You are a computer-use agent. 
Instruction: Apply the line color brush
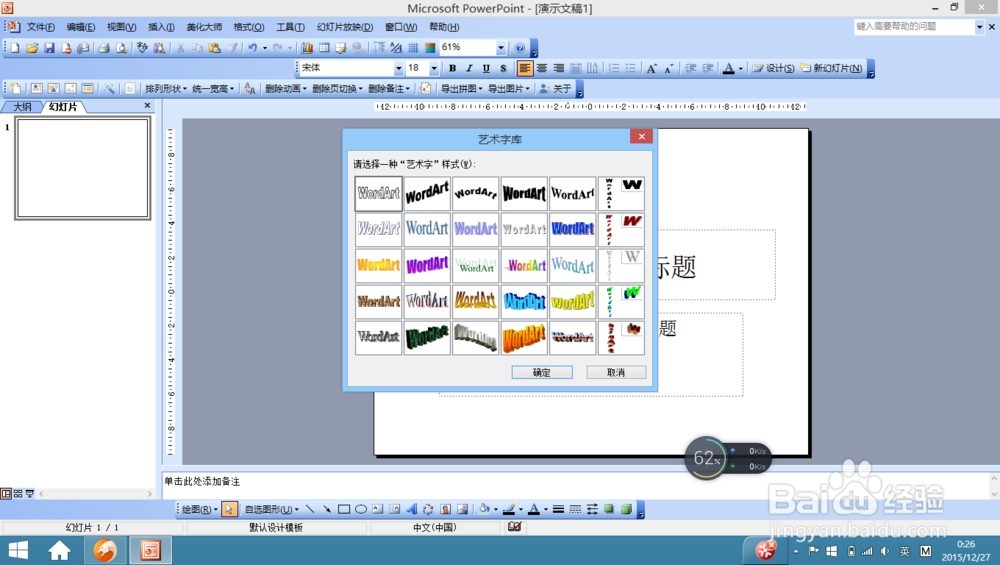point(508,509)
